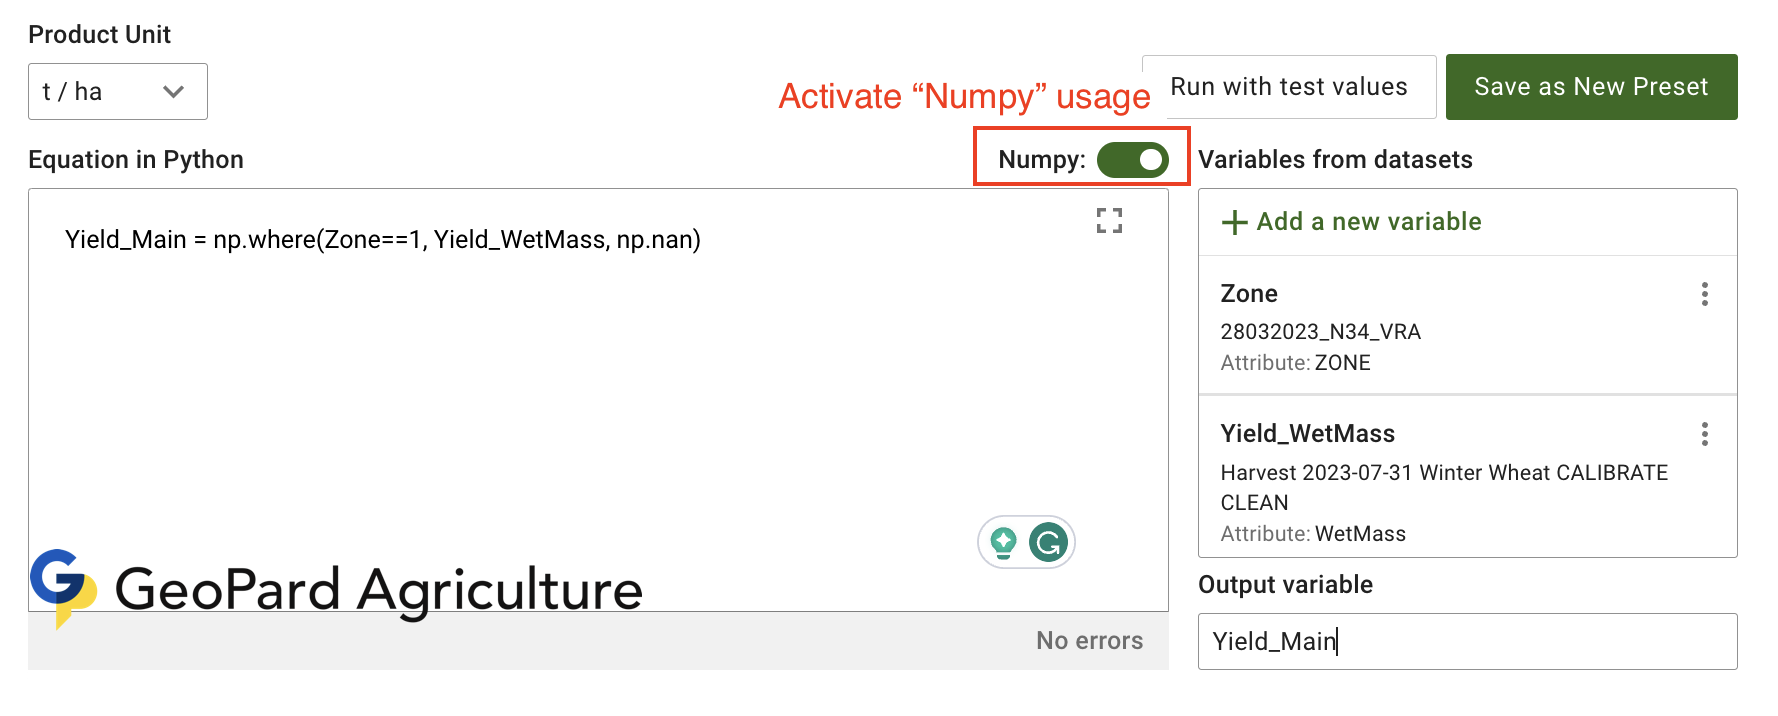Click the chevron arrow beside t / ha
Image resolution: width=1778 pixels, height=716 pixels.
174,92
